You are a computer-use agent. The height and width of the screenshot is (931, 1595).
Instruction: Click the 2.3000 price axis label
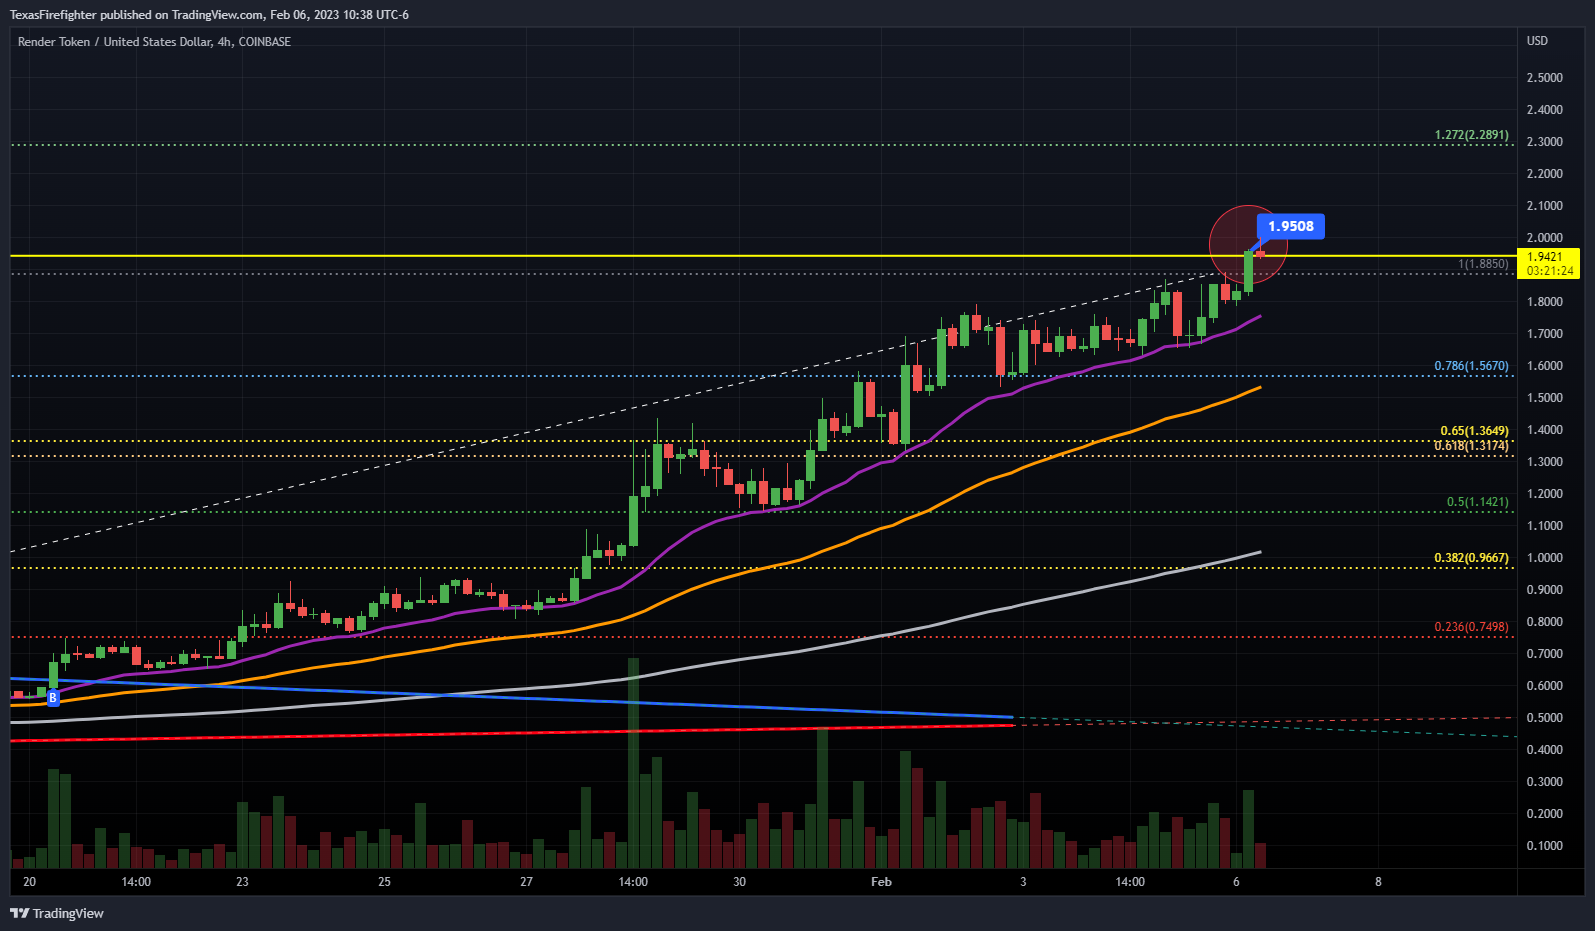1545,142
